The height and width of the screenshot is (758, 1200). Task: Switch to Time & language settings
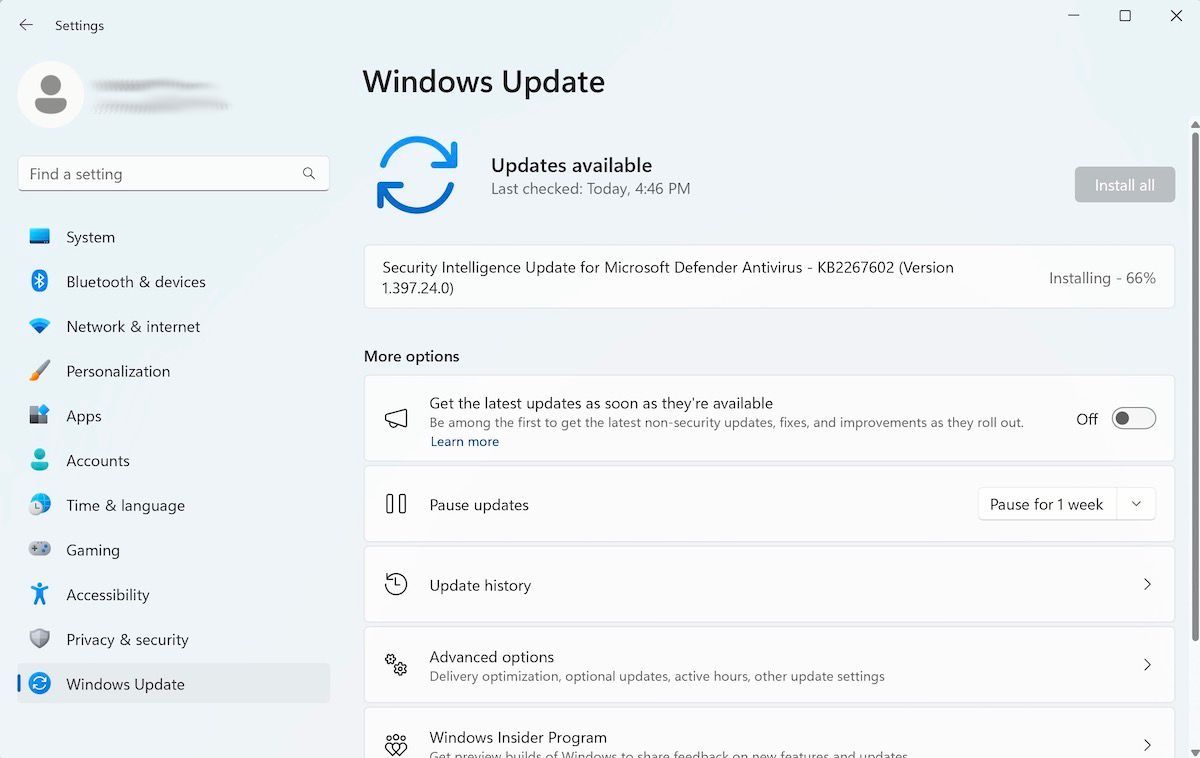tap(125, 505)
